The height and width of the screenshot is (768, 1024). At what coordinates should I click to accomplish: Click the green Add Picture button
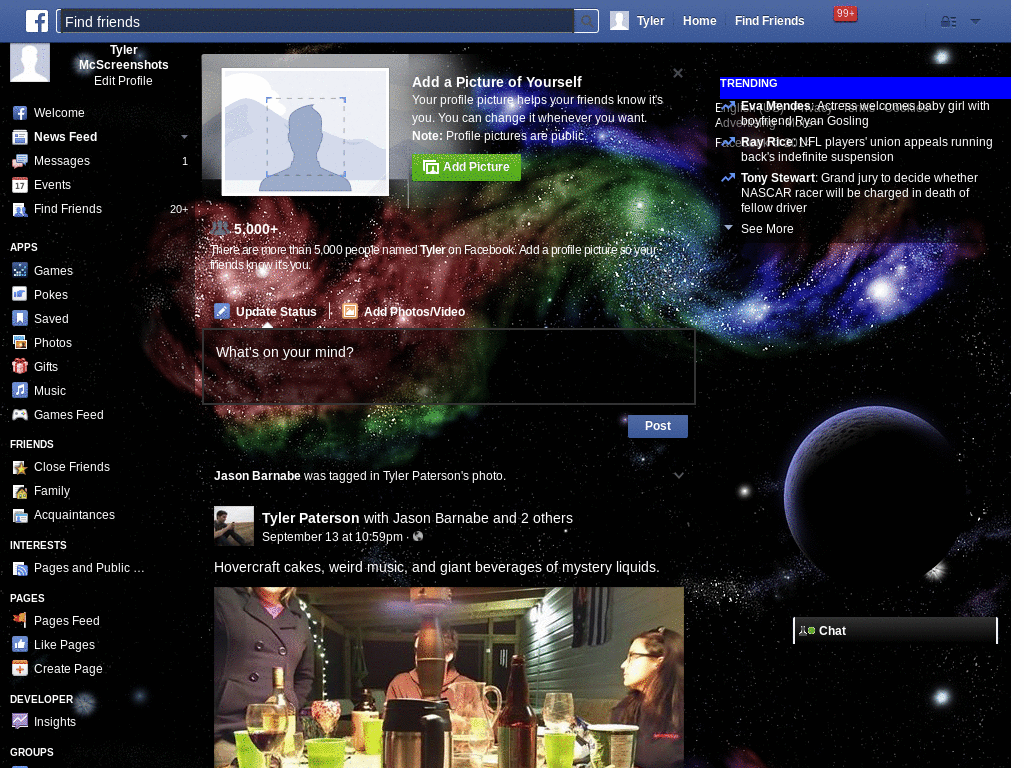[x=466, y=167]
